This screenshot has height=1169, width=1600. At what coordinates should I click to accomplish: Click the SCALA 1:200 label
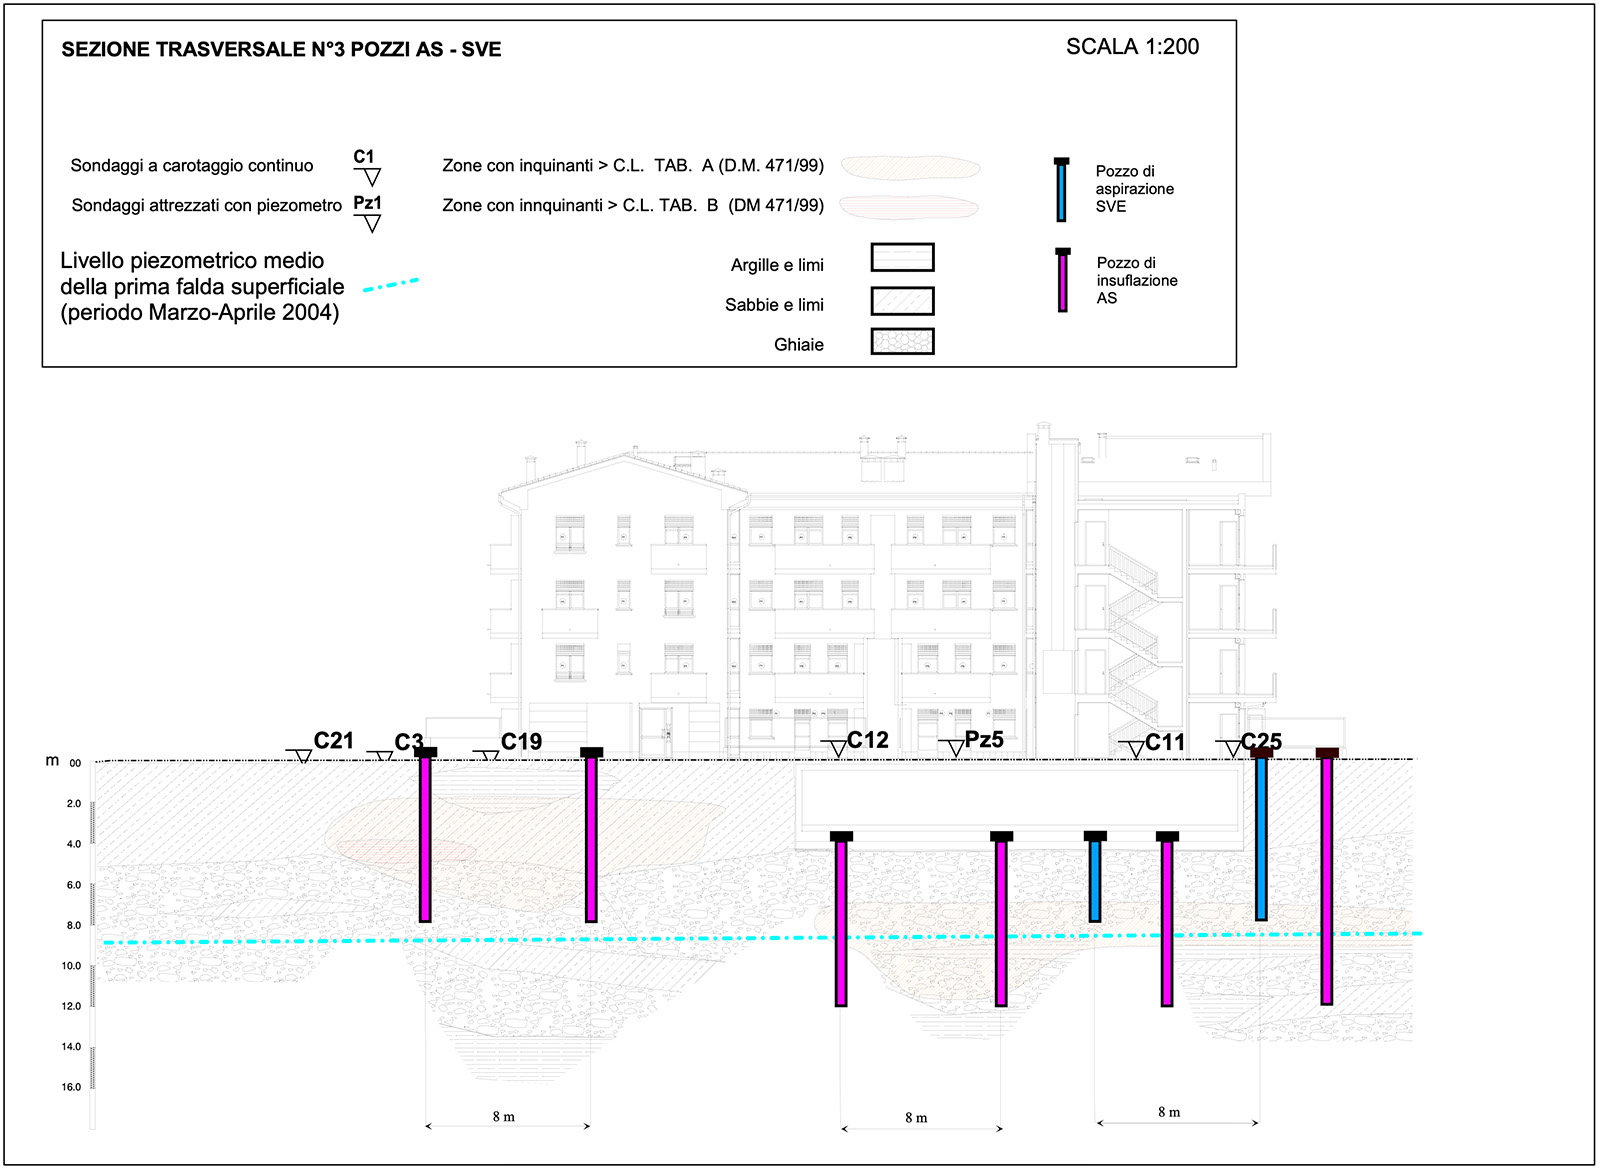[x=1132, y=47]
